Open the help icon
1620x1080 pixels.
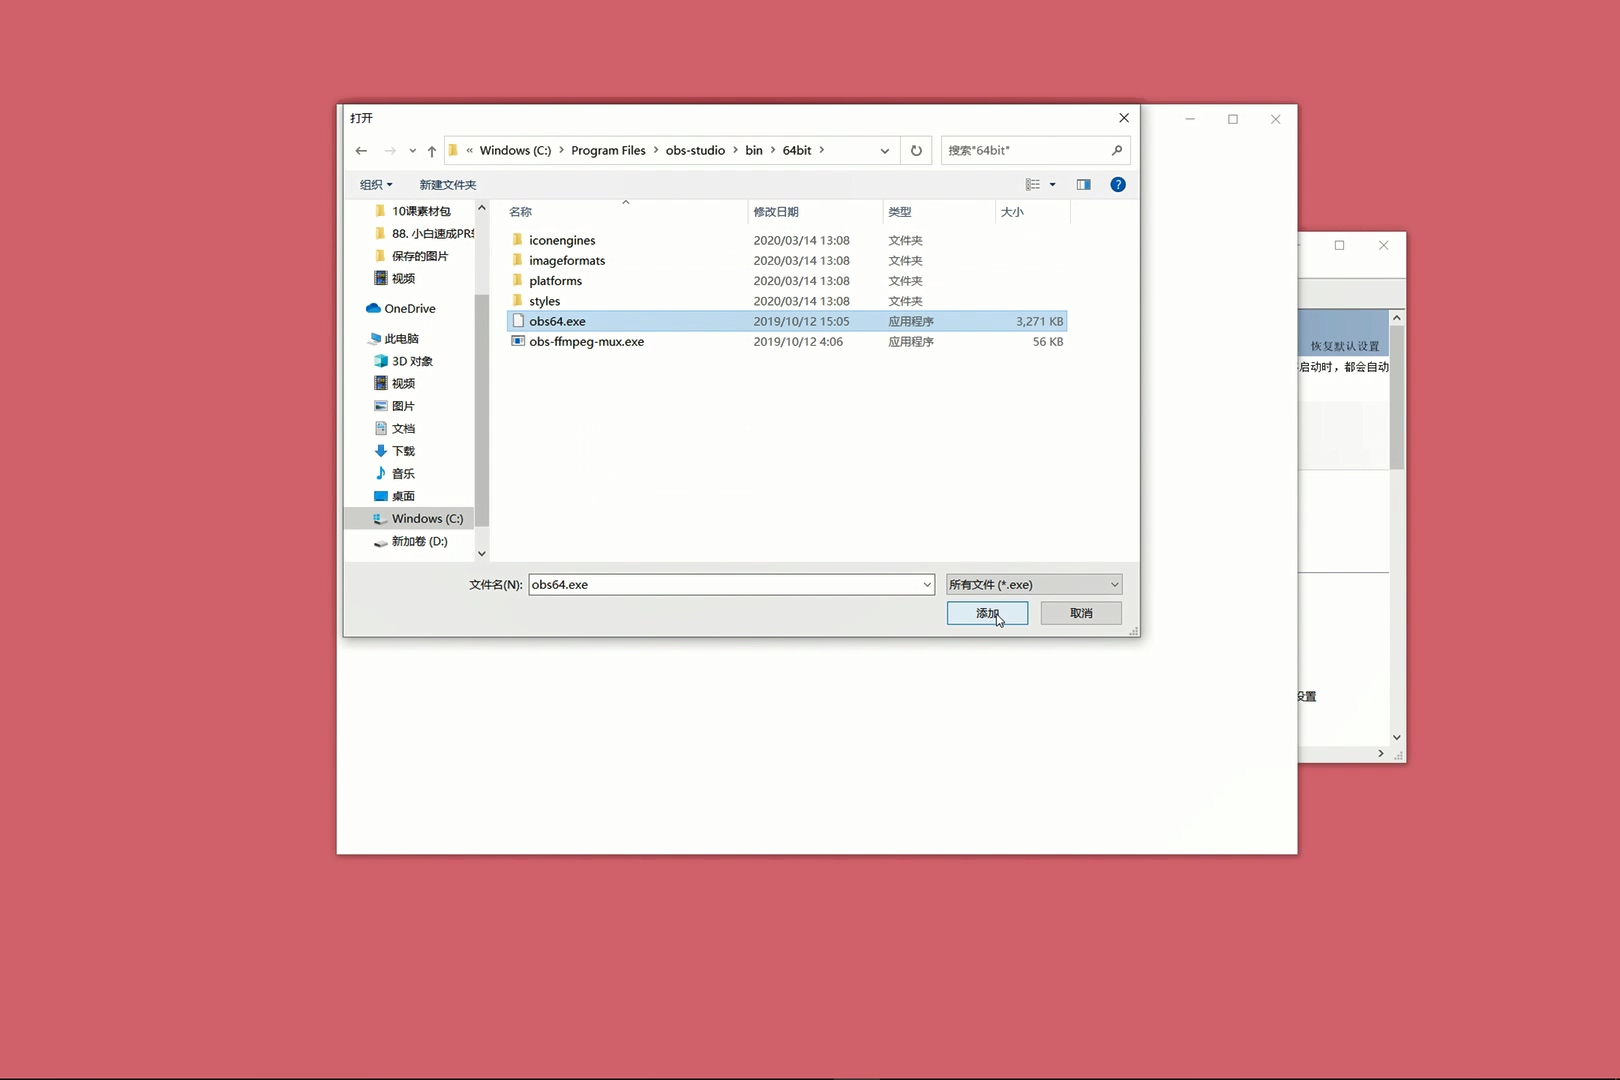(x=1118, y=185)
